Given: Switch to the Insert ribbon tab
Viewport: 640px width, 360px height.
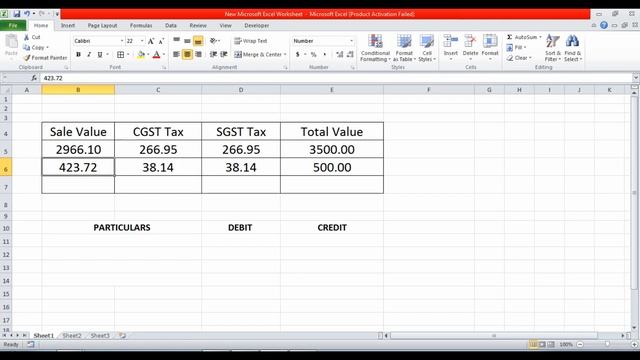Looking at the screenshot, I should 68,25.
